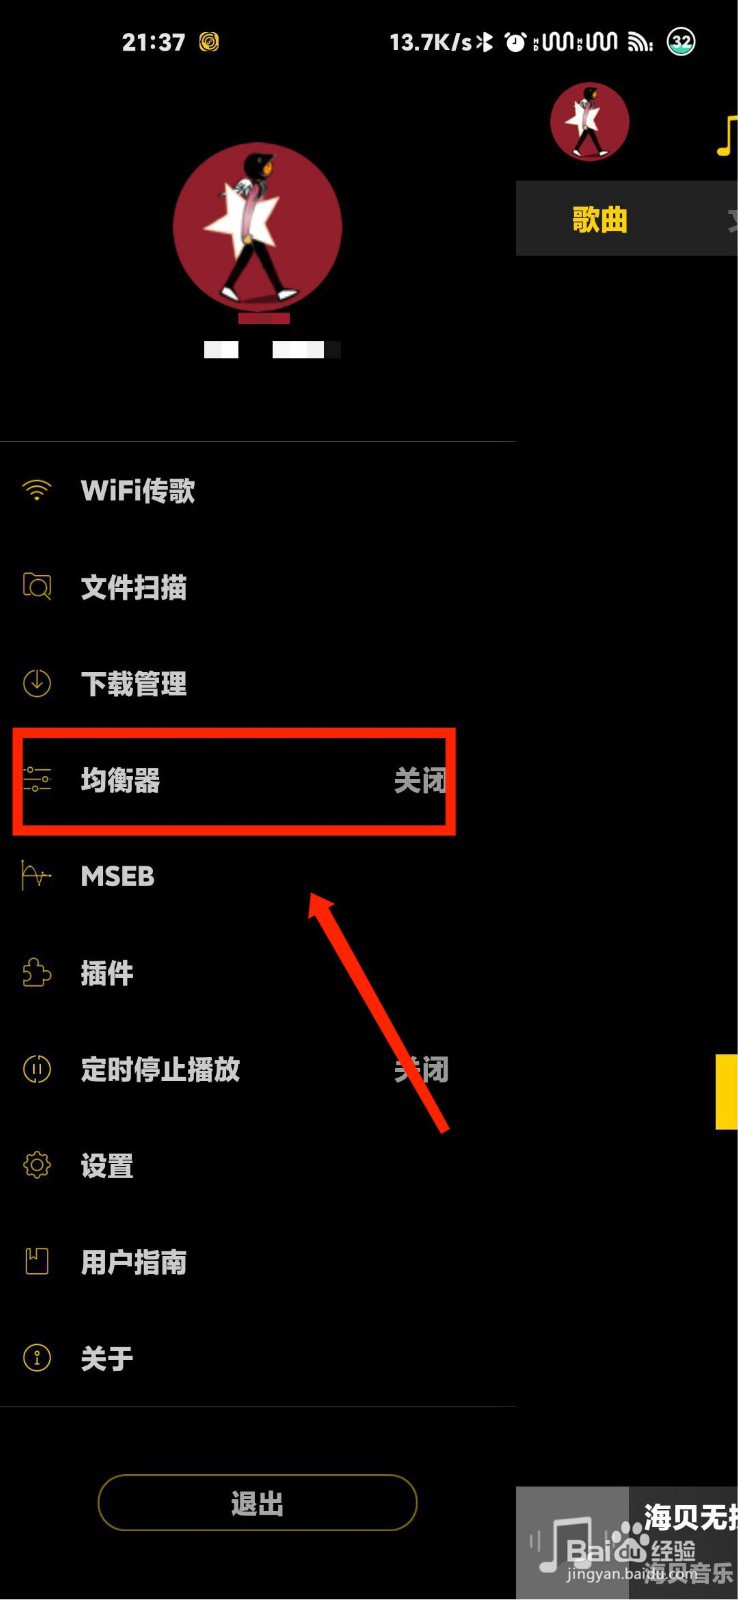738x1600 pixels.
Task: Tap the about info circle icon
Action: coord(37,1358)
